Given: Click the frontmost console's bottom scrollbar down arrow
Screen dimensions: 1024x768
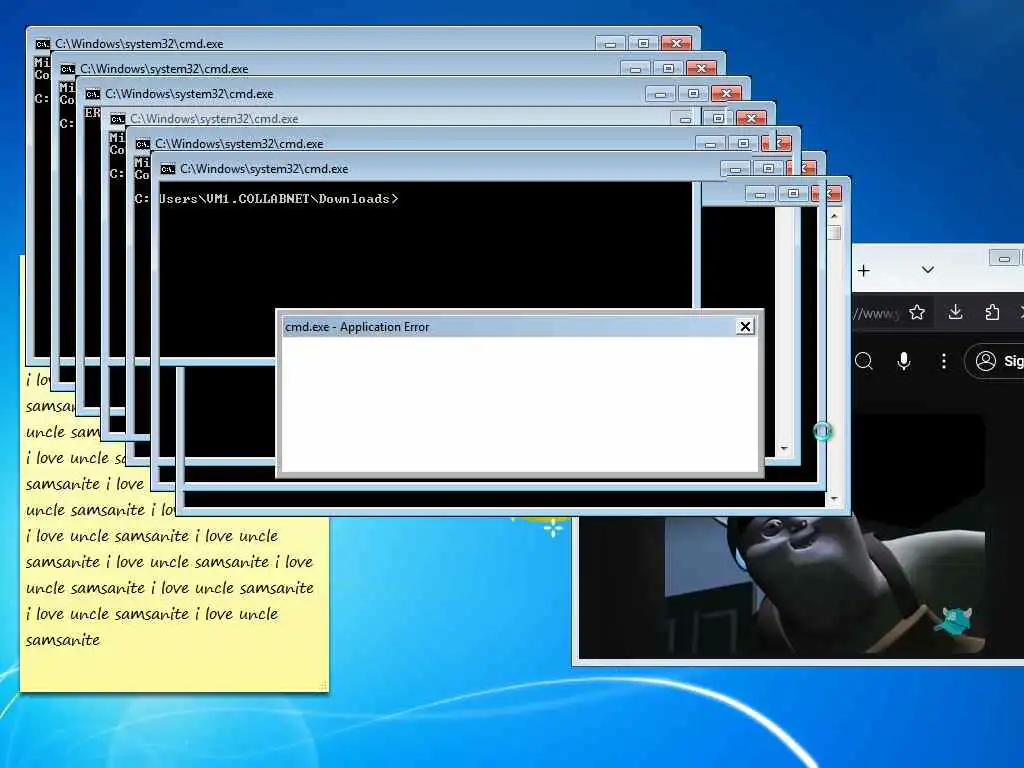Looking at the screenshot, I should [834, 499].
